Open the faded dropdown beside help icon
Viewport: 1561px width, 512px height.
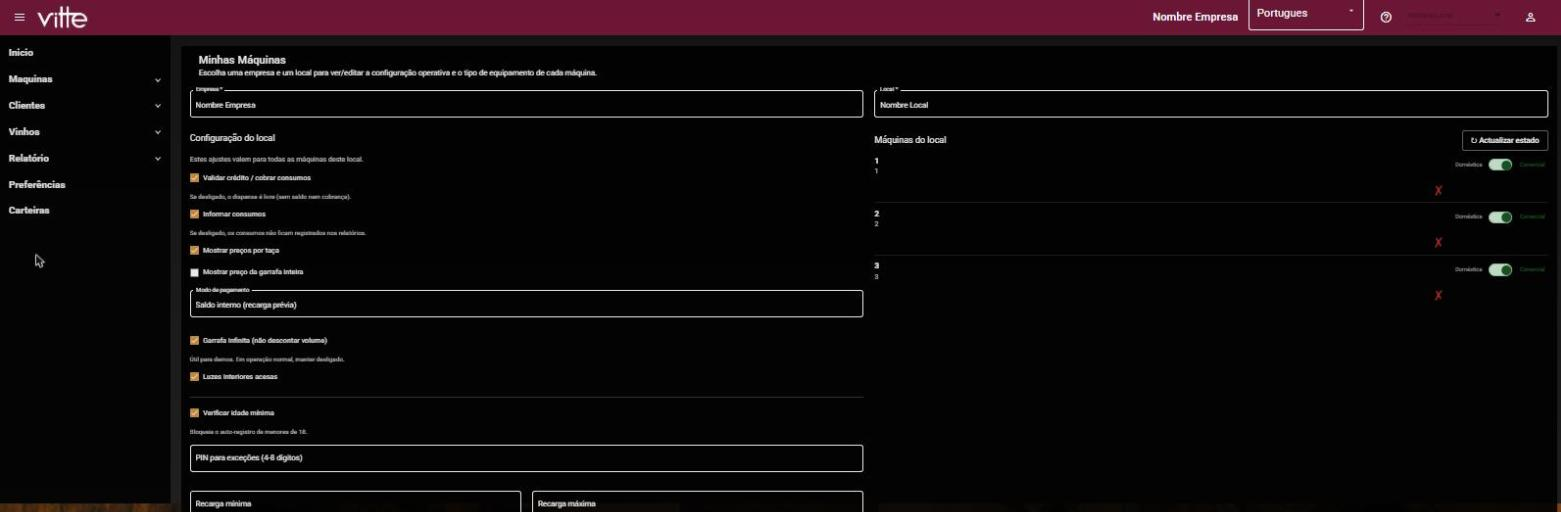click(x=1452, y=16)
